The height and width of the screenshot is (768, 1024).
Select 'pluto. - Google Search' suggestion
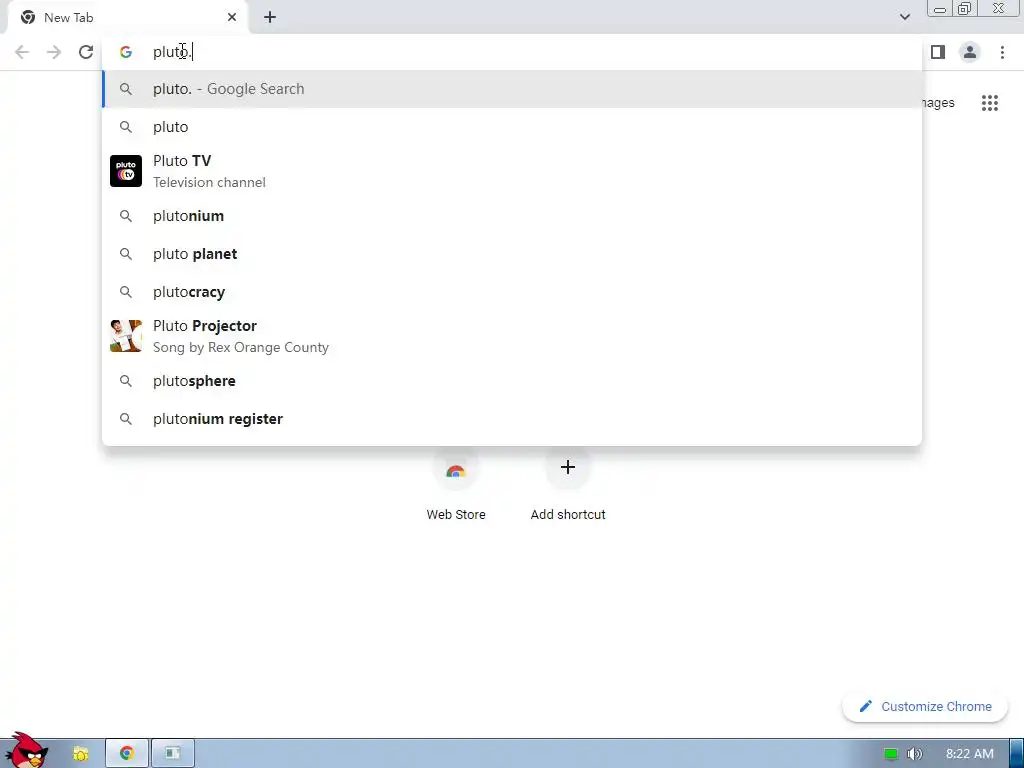(x=512, y=89)
